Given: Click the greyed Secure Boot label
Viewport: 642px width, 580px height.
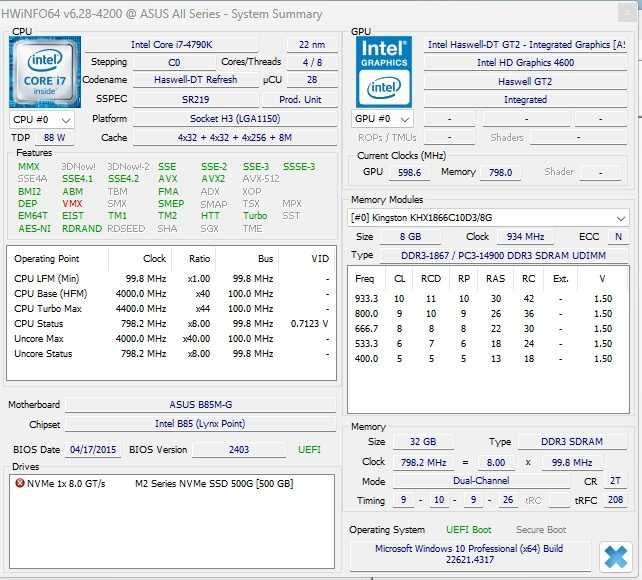Looking at the screenshot, I should coord(541,530).
